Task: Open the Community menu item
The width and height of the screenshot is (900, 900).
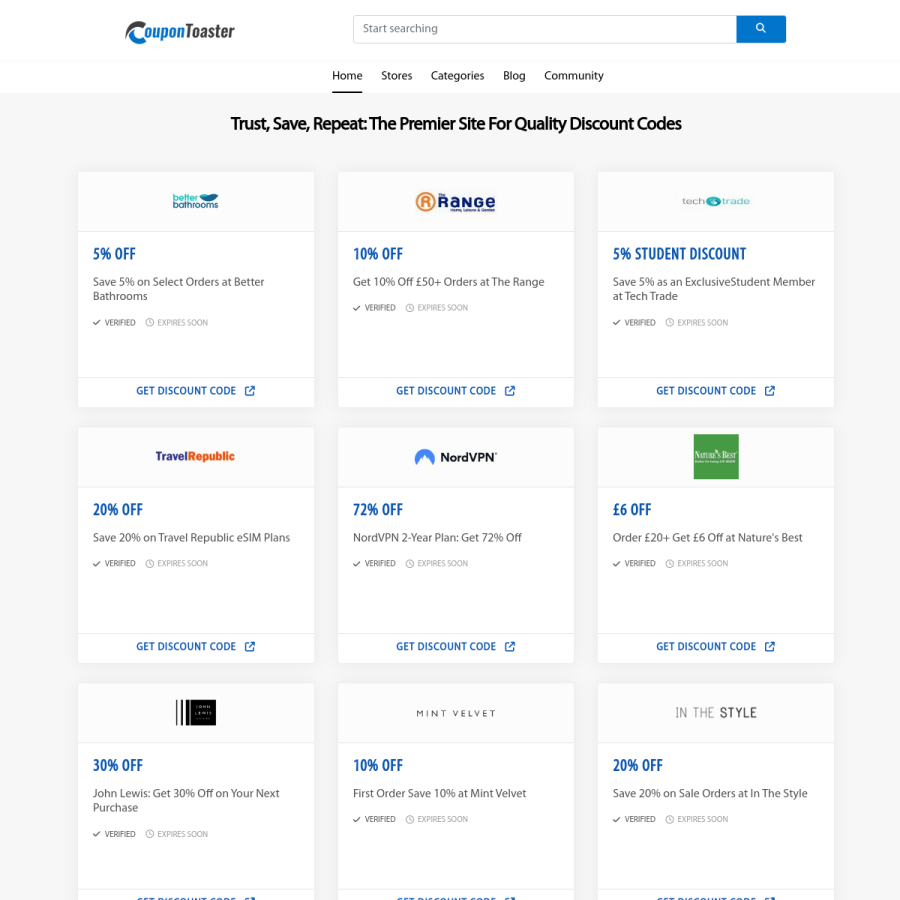Action: point(574,76)
